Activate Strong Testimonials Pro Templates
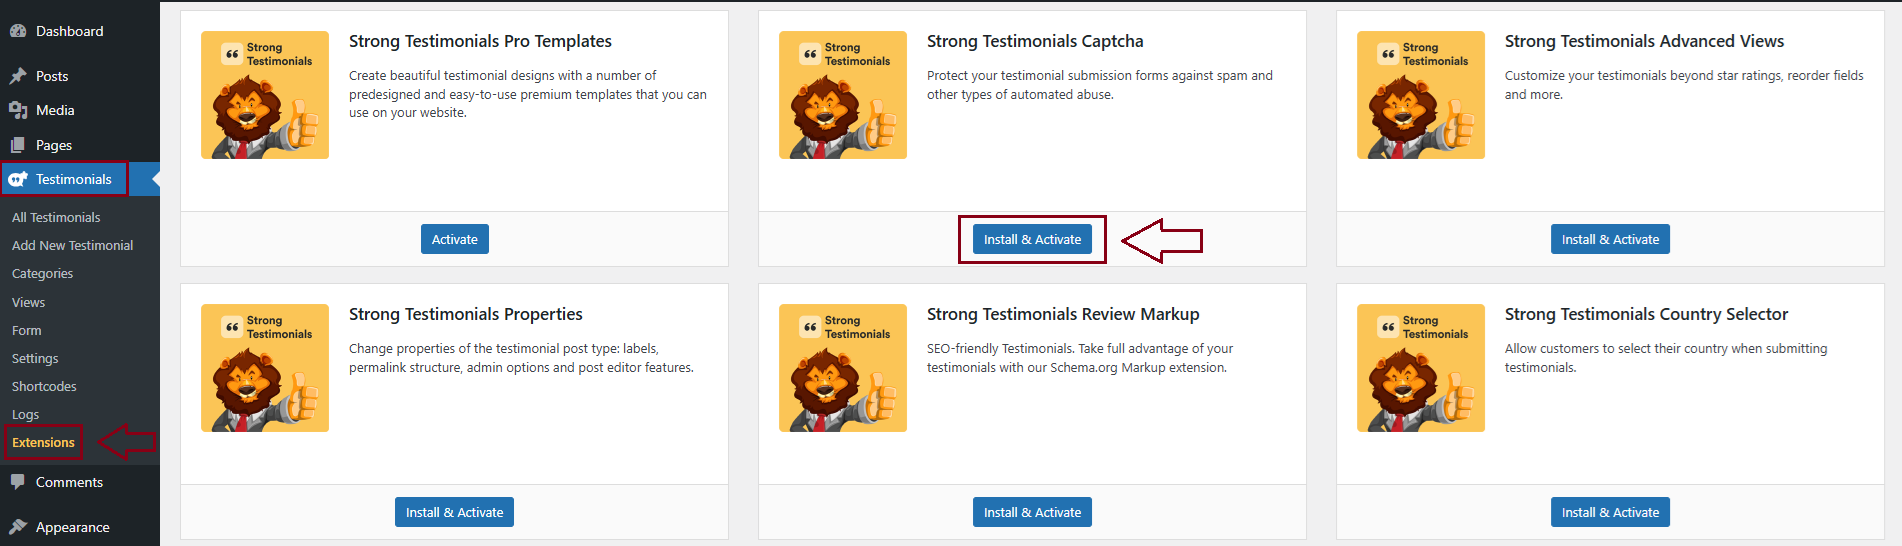 [x=454, y=239]
